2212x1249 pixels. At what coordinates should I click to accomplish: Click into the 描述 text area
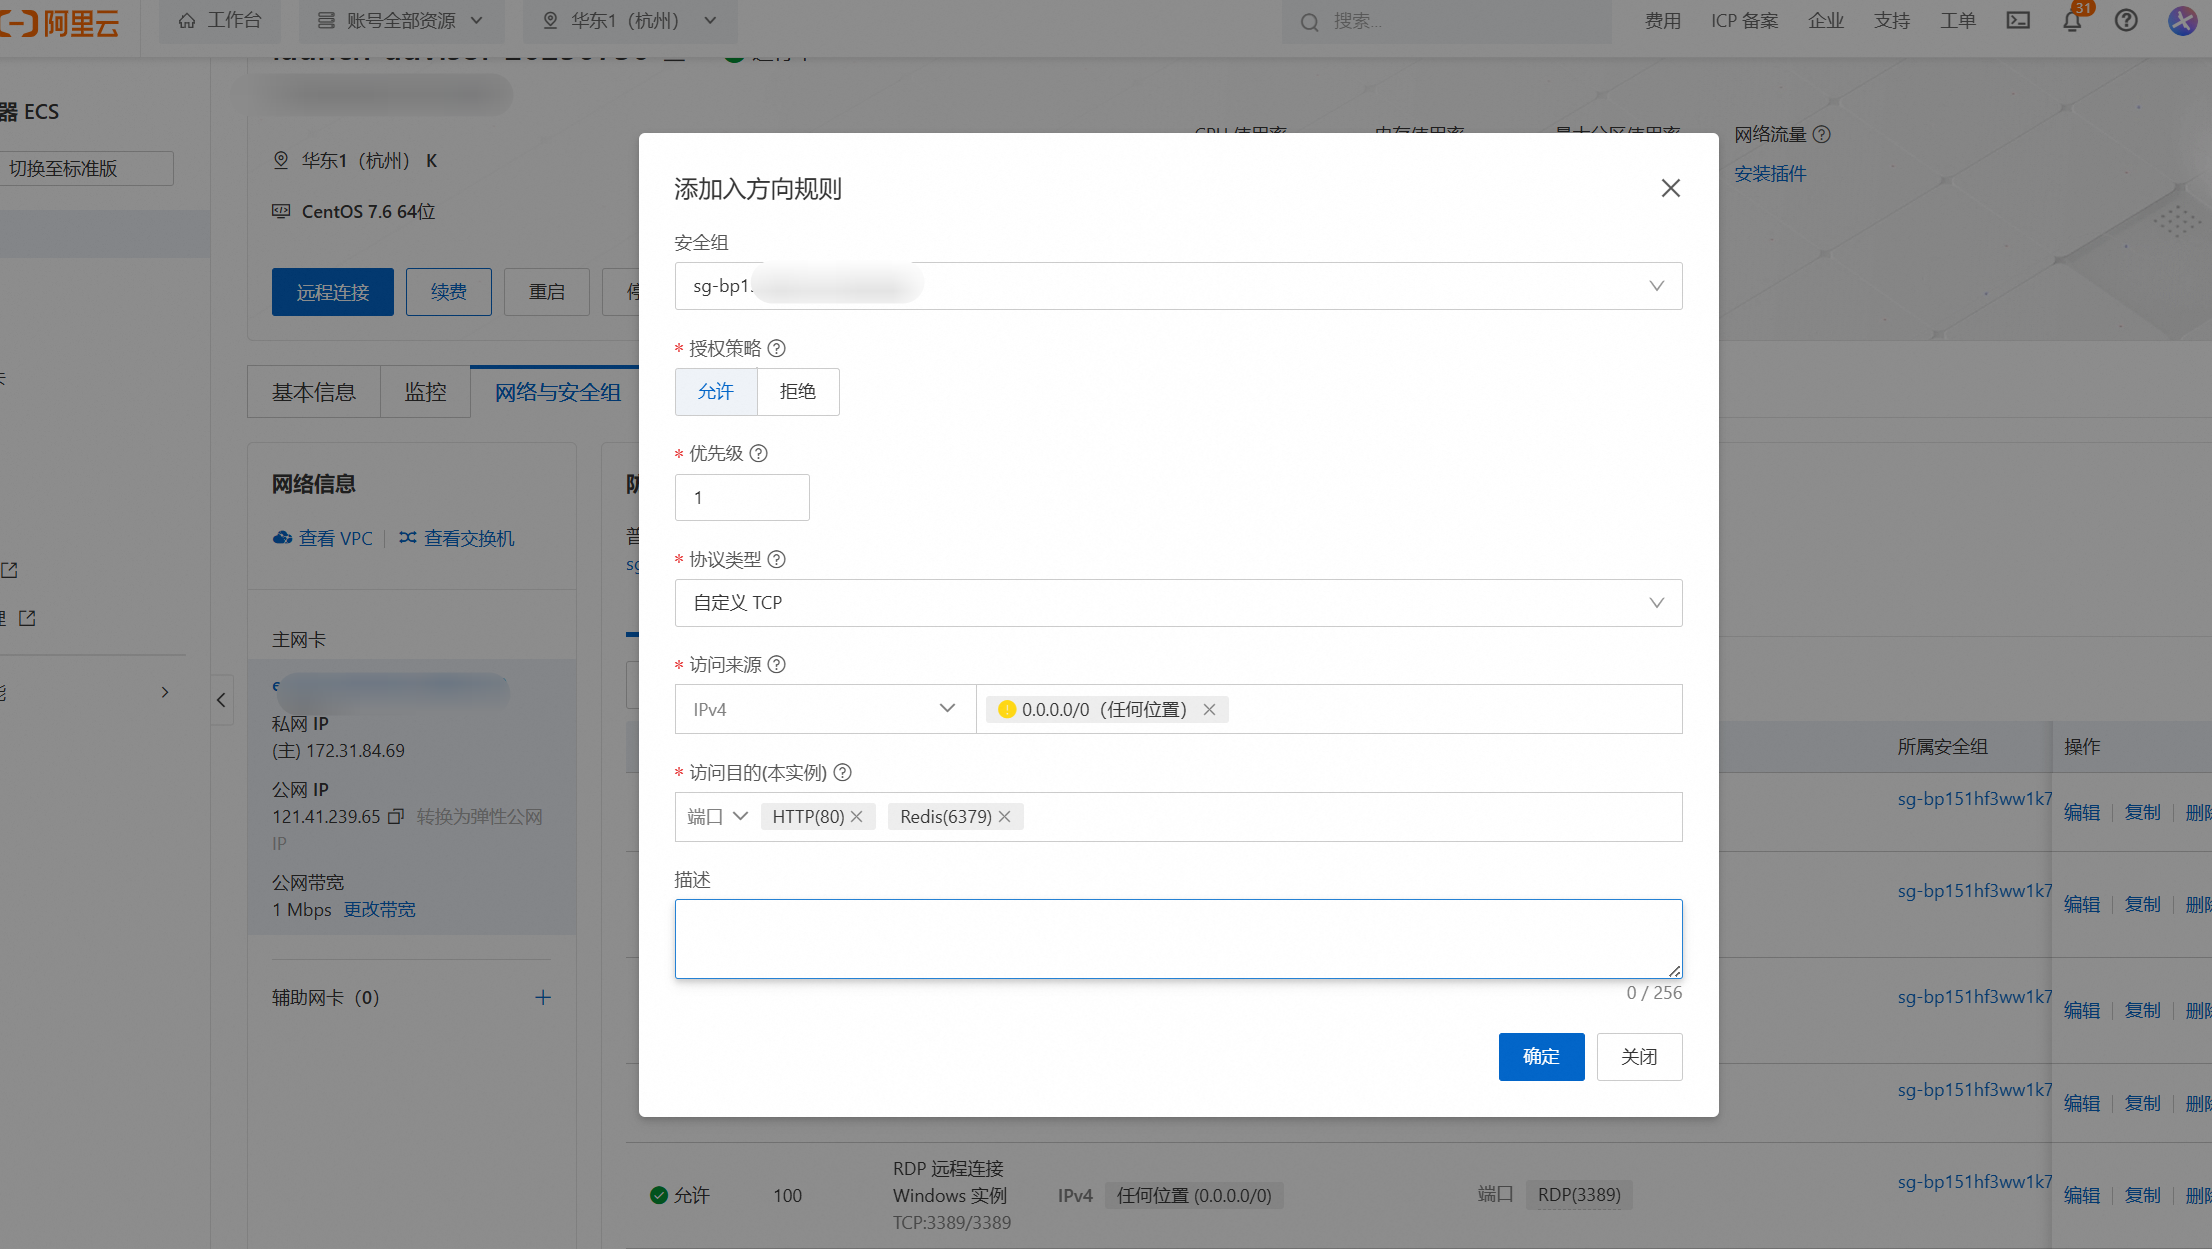(x=1178, y=939)
